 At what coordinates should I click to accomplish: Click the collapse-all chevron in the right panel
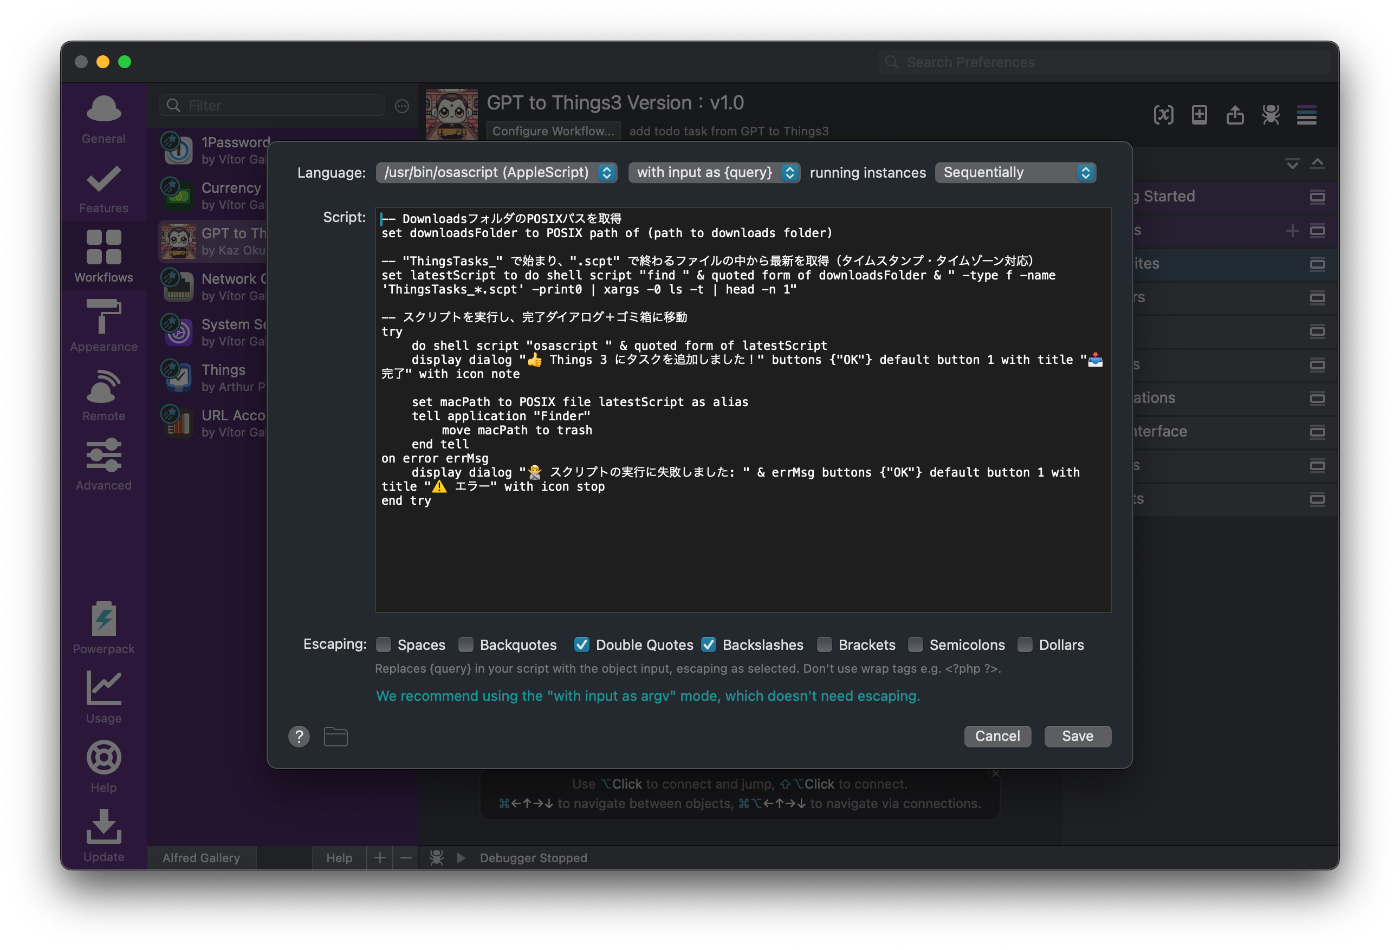click(x=1292, y=163)
